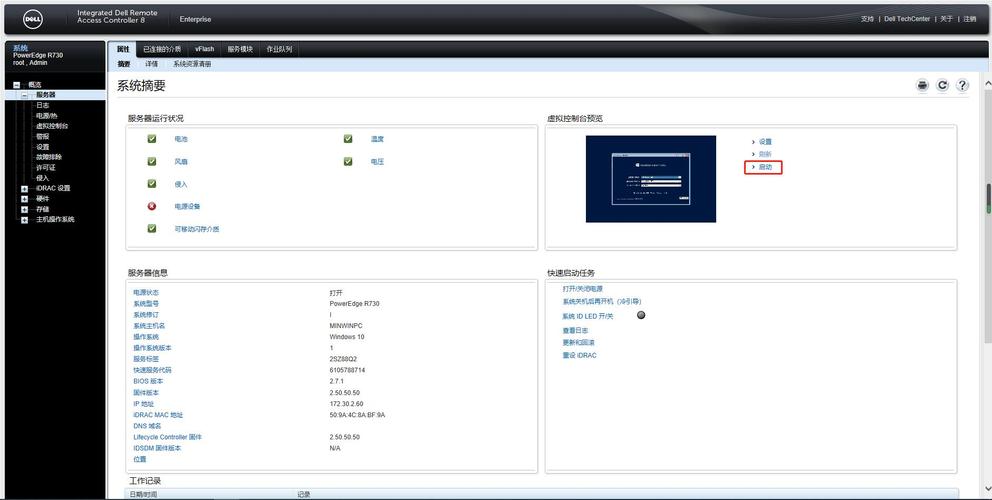
Task: Expand the 主机操作系统 tree node
Action: [25, 220]
